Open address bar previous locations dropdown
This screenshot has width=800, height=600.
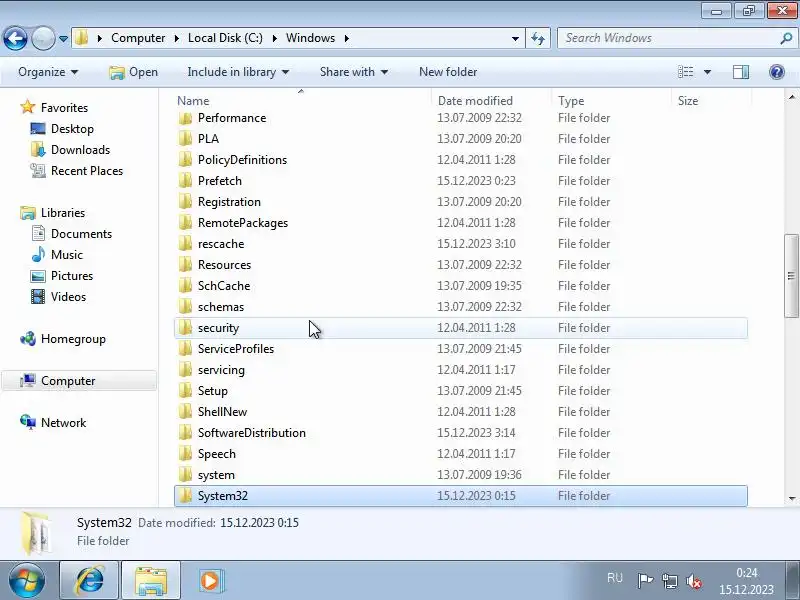click(x=515, y=38)
